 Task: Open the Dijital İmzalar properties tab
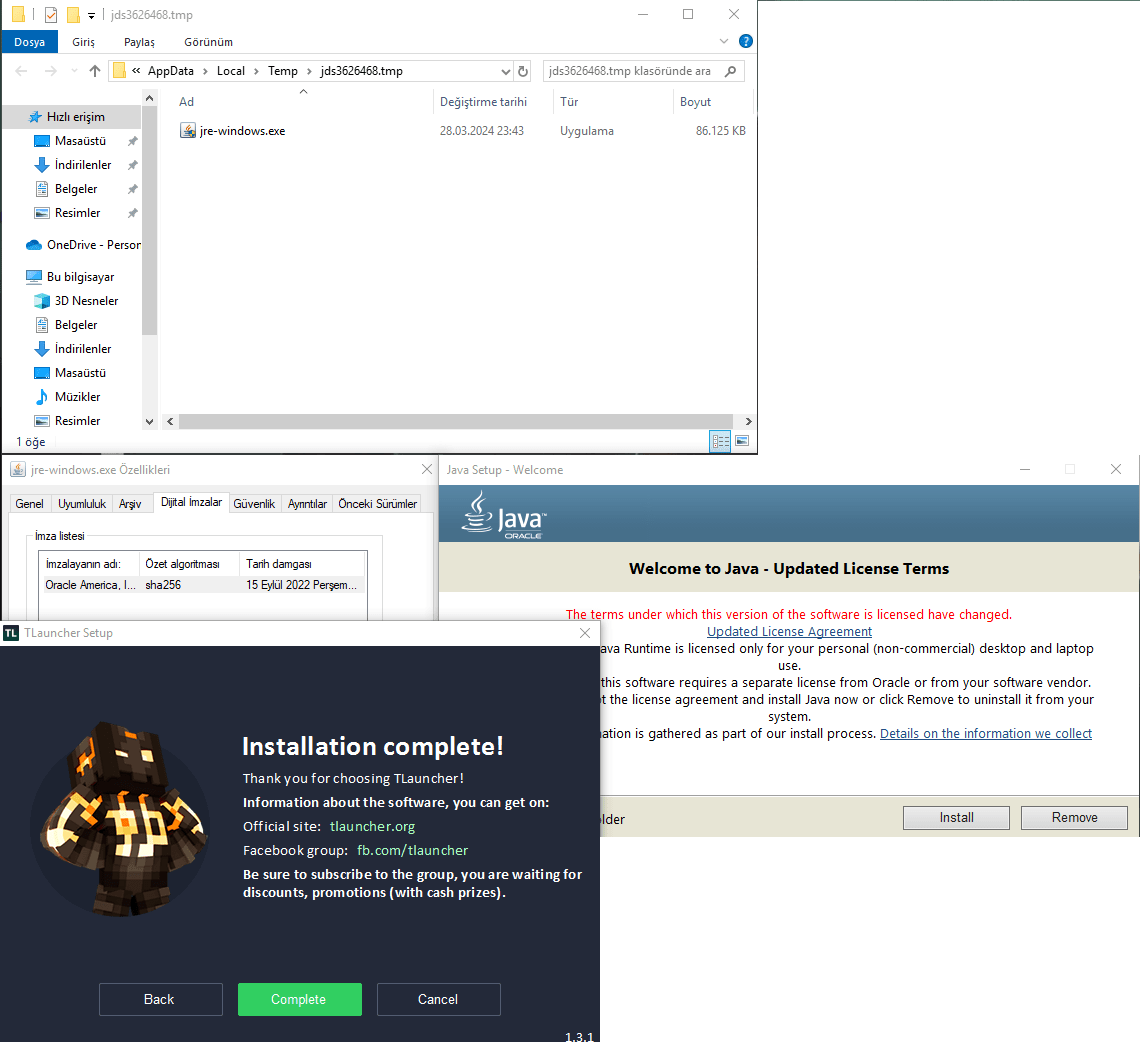click(x=191, y=502)
